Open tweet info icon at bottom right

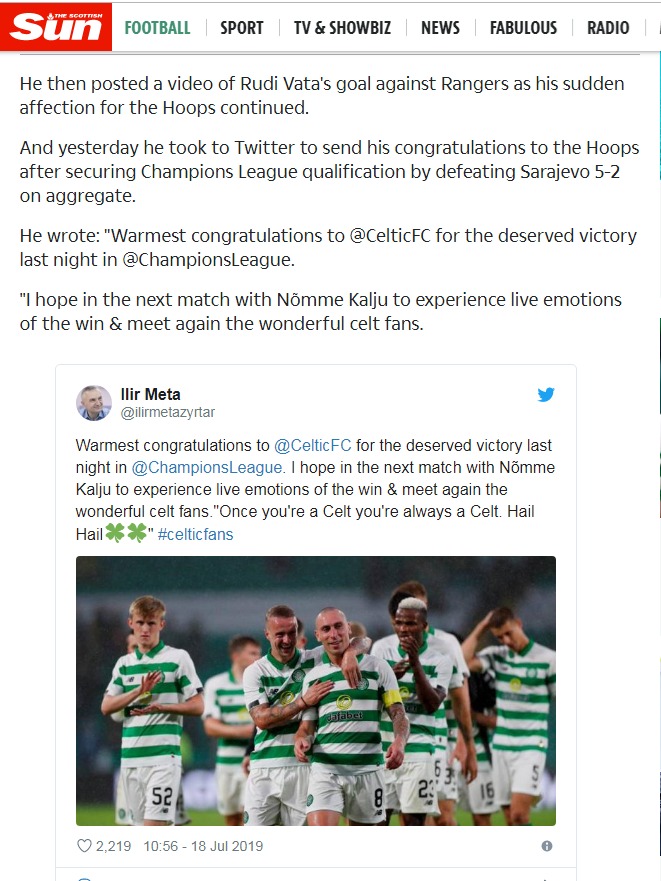[x=546, y=846]
